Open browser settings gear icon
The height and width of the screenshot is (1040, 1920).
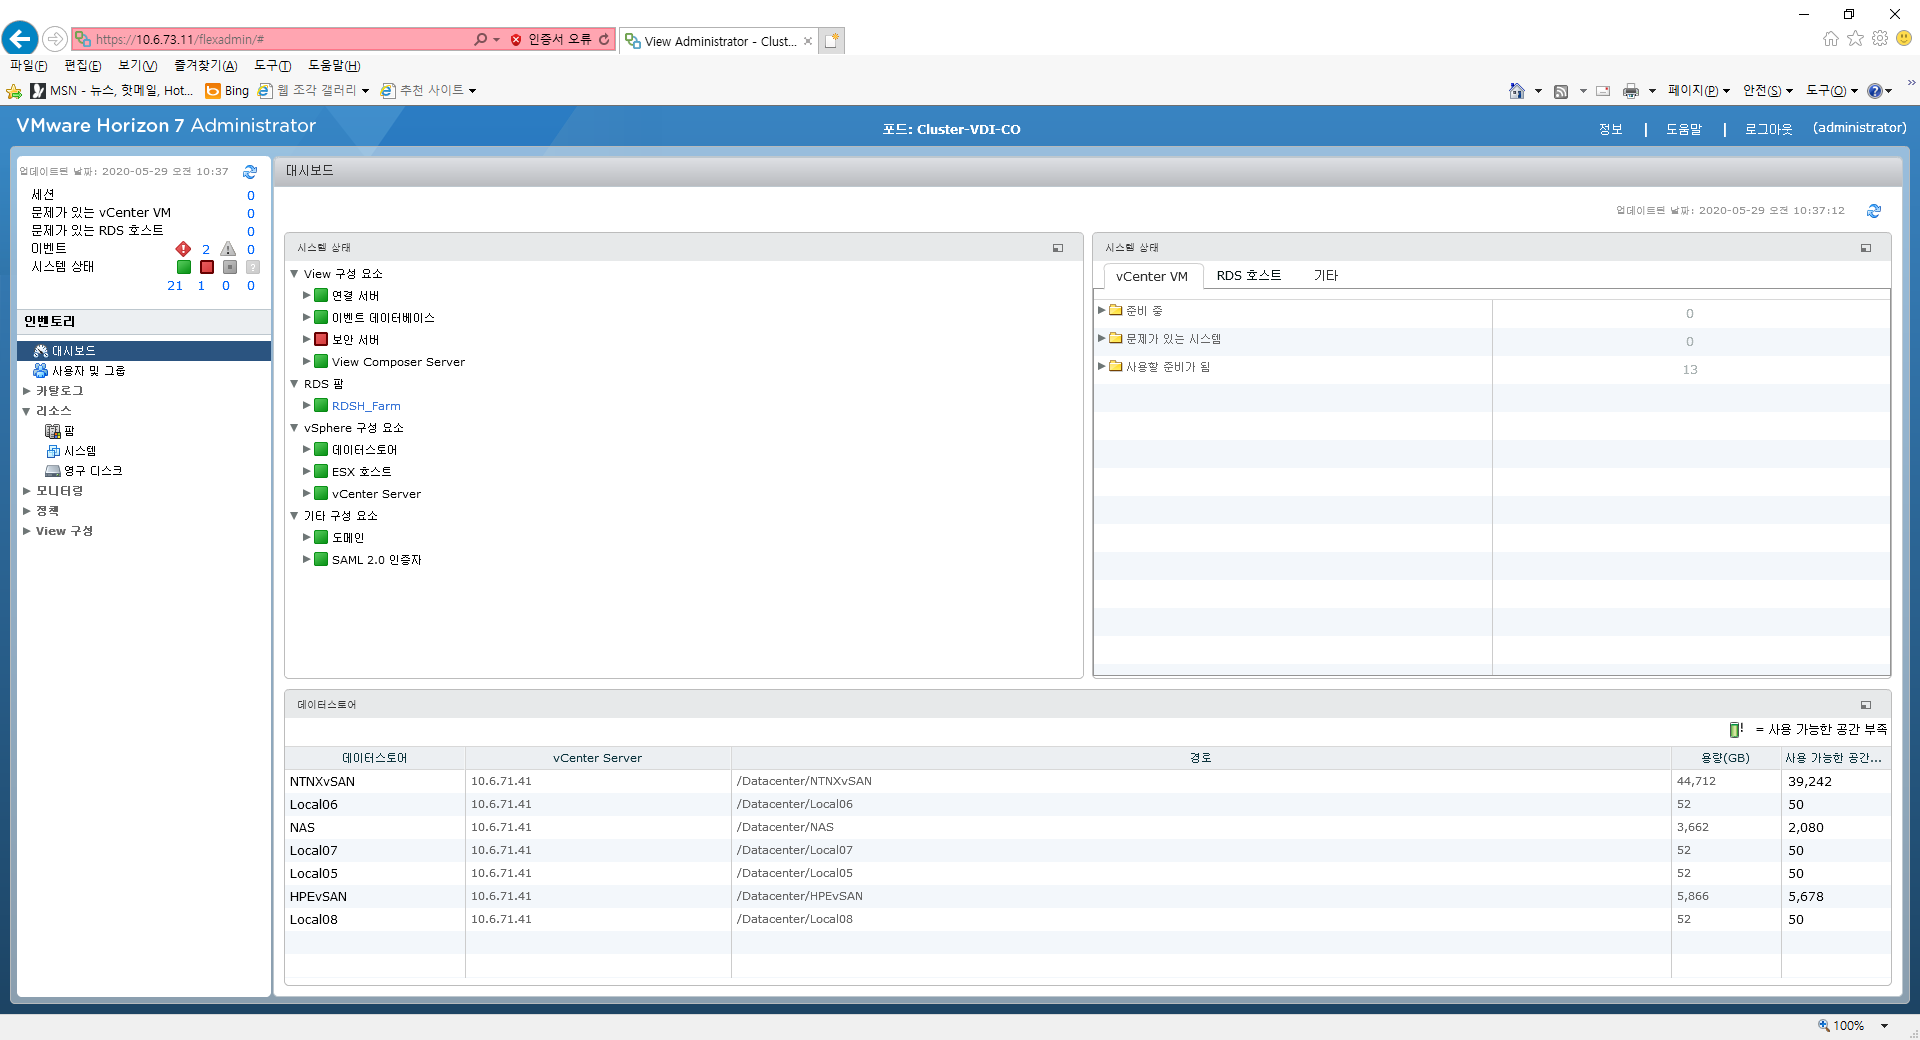coord(1880,39)
